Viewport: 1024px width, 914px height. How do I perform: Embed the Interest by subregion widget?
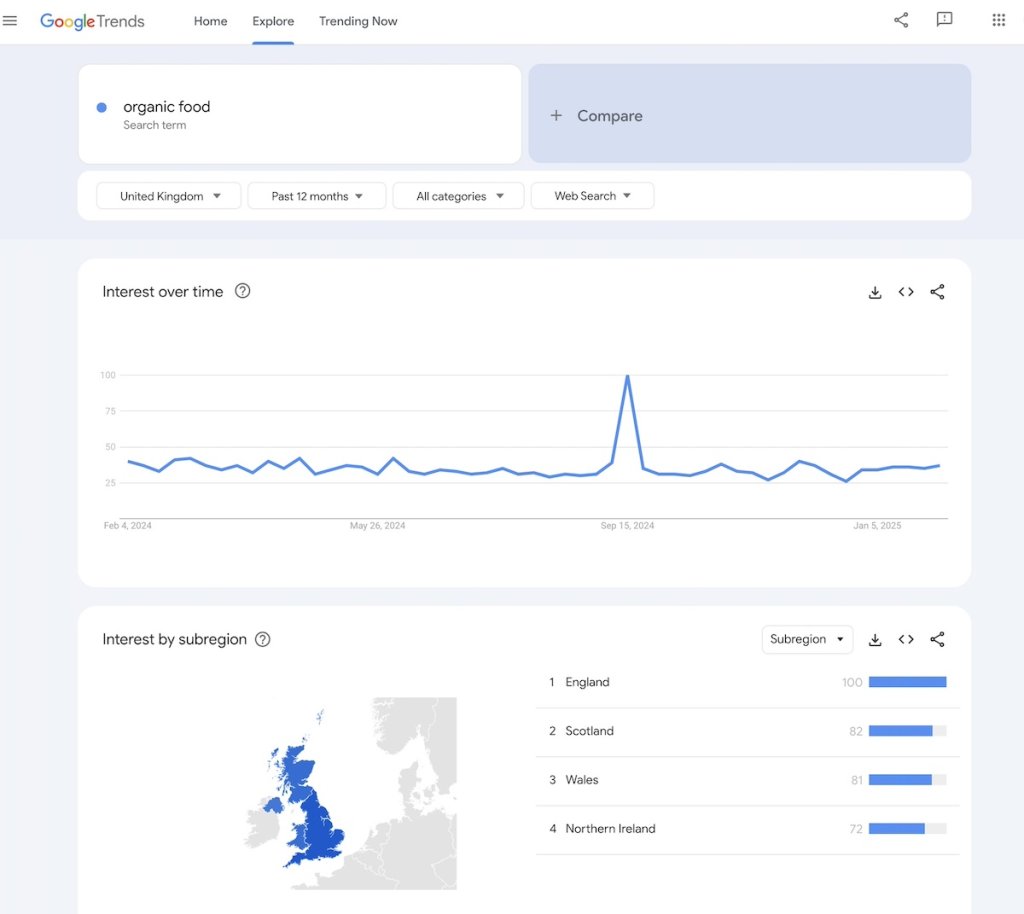tap(906, 639)
